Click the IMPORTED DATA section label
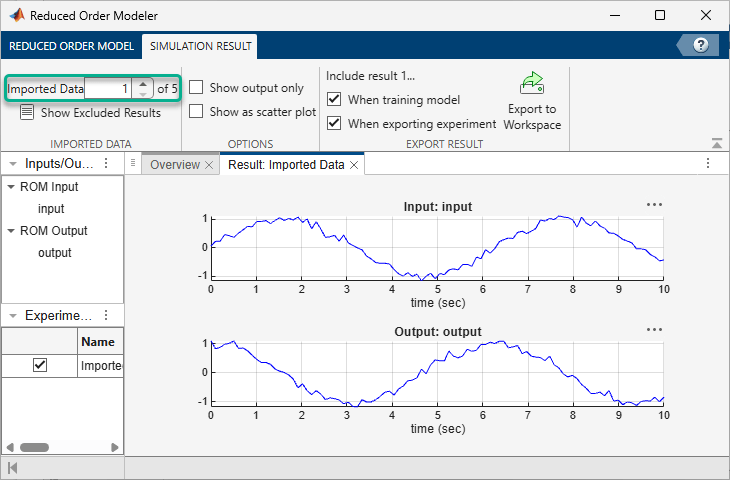Image resolution: width=730 pixels, height=480 pixels. (91, 144)
